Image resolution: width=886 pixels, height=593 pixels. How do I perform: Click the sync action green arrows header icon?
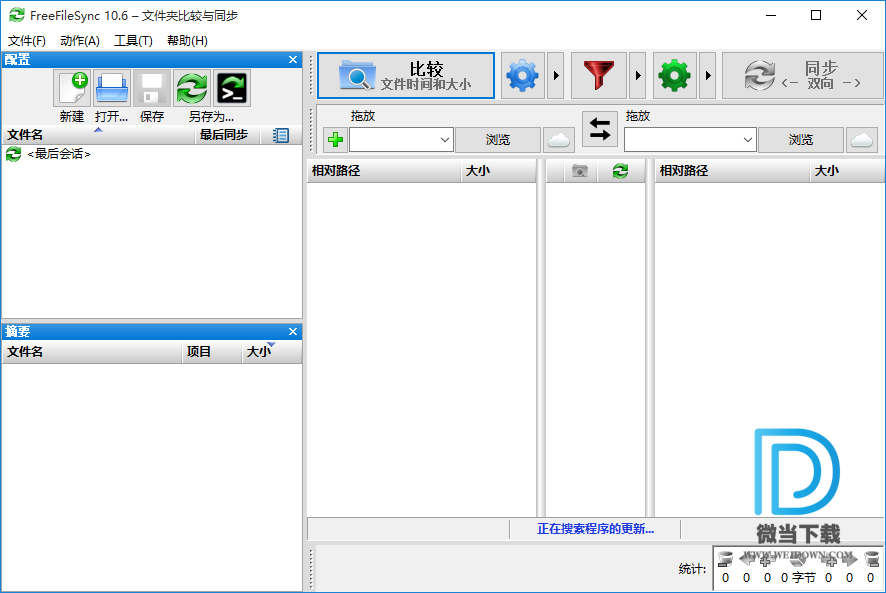point(620,171)
